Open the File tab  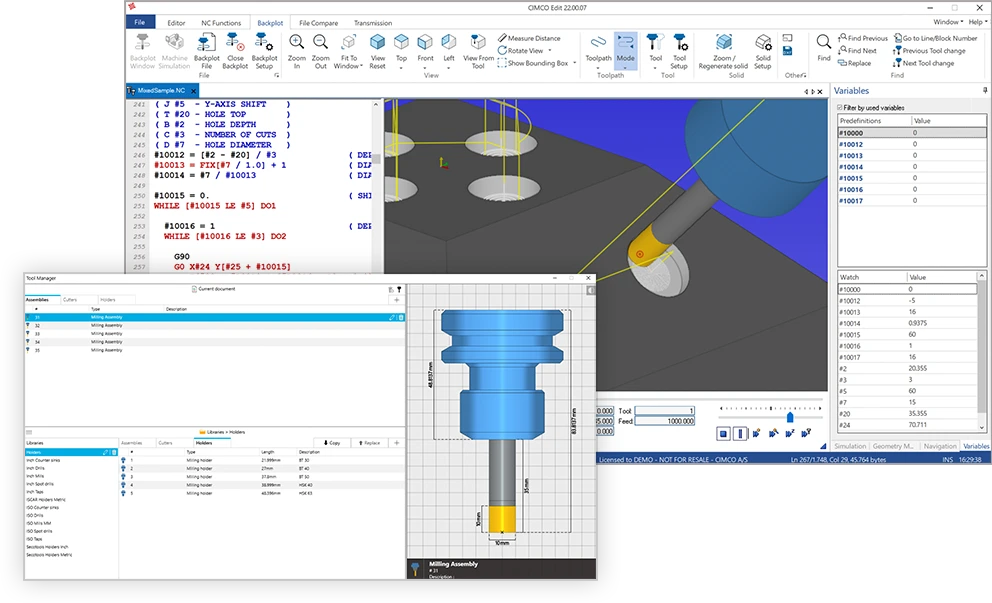[x=140, y=22]
